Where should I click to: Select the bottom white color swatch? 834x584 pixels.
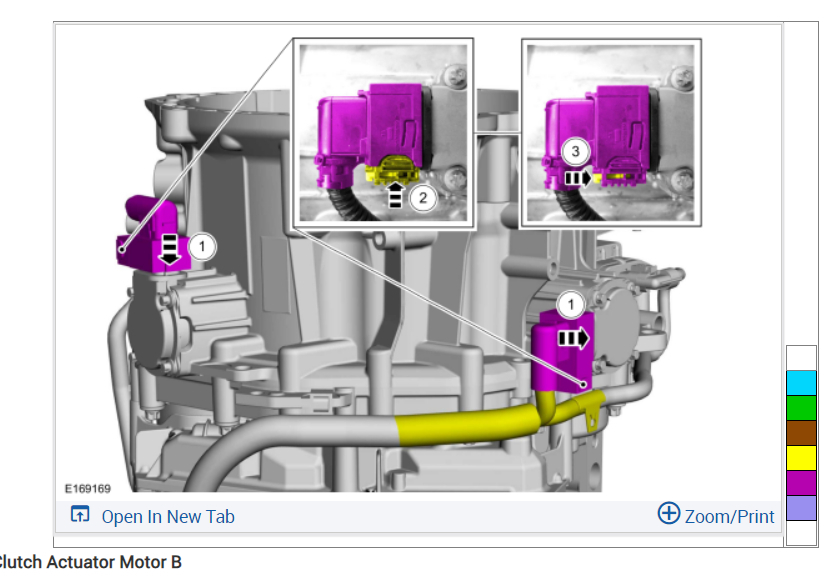click(801, 533)
